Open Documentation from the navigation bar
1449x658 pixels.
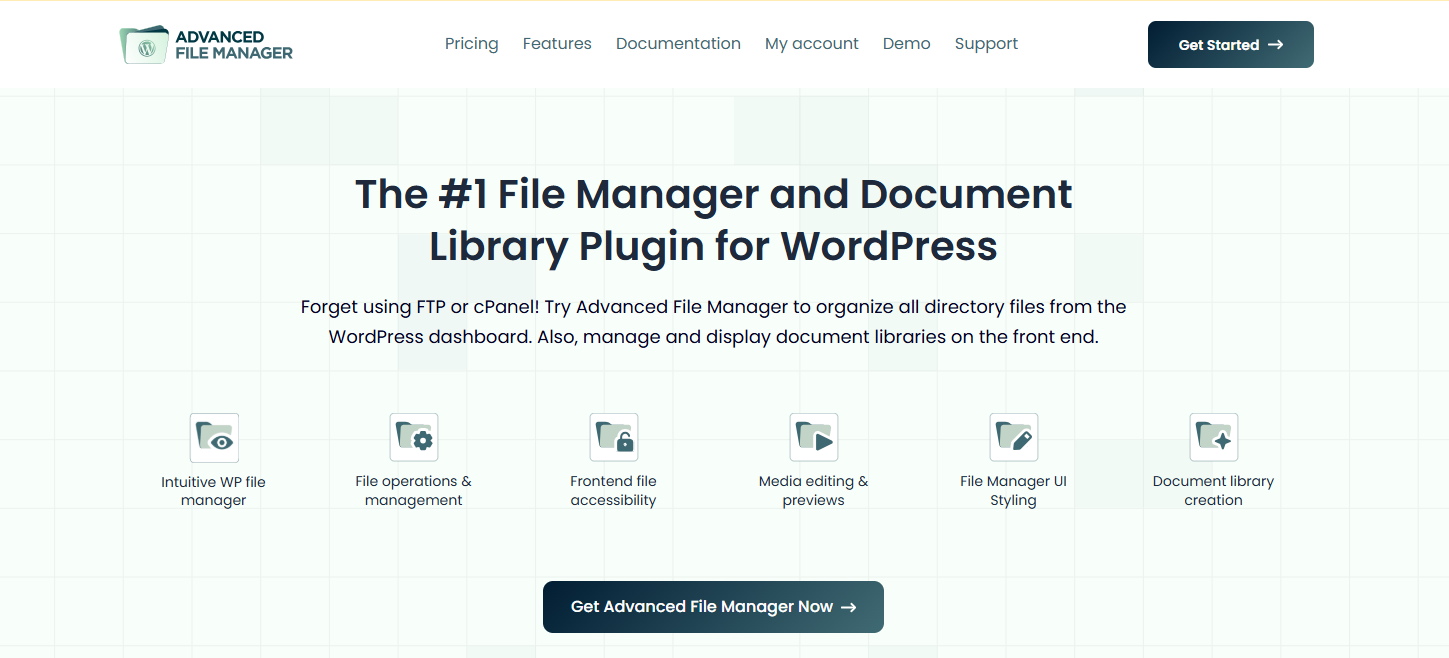tap(678, 44)
